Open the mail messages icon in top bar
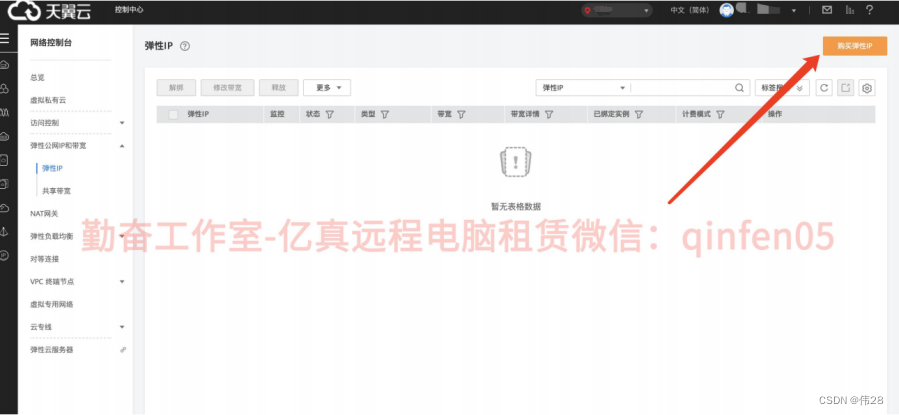Viewport: 899px width, 415px height. click(827, 10)
